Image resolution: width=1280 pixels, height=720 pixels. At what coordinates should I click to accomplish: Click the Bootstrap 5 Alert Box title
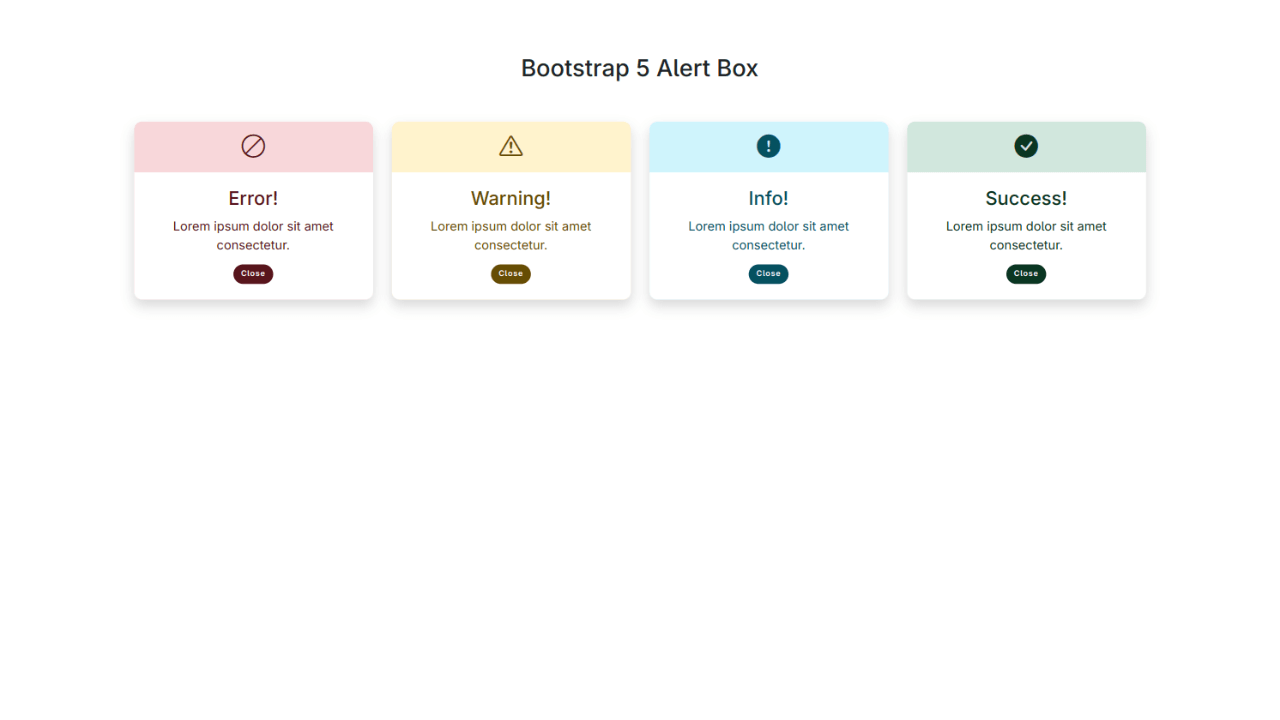tap(639, 68)
